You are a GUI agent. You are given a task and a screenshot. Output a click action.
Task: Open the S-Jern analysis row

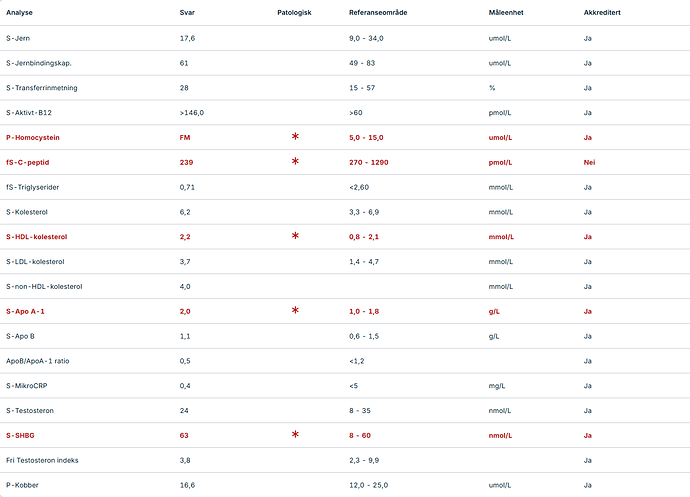tap(345, 38)
